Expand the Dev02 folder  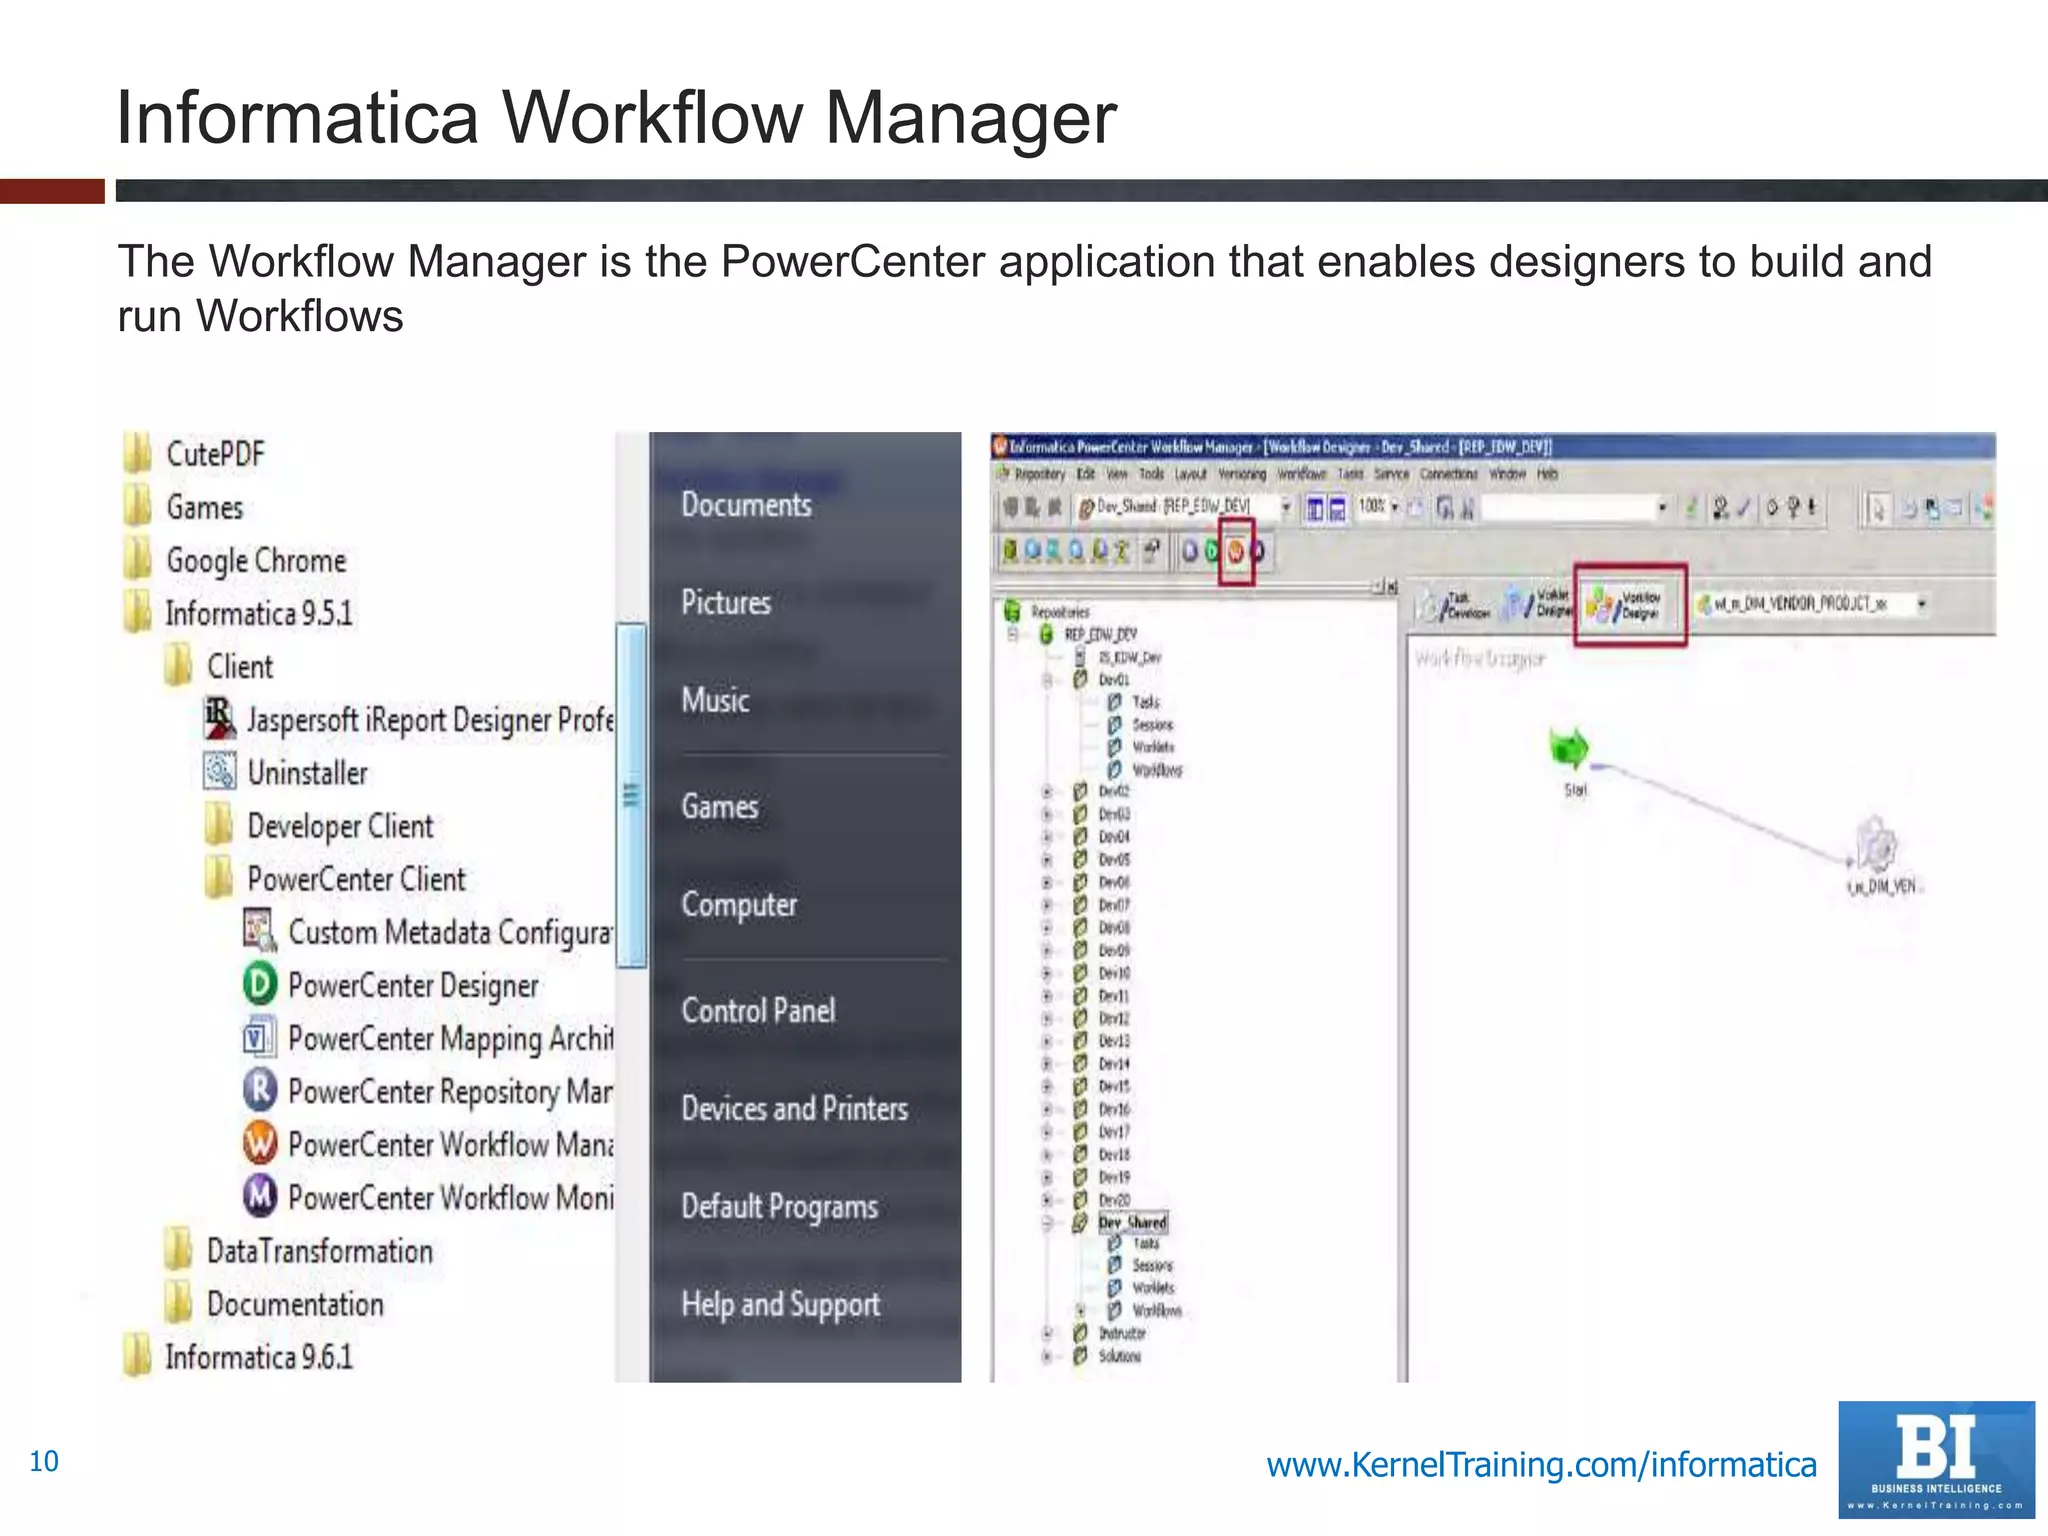click(1047, 791)
